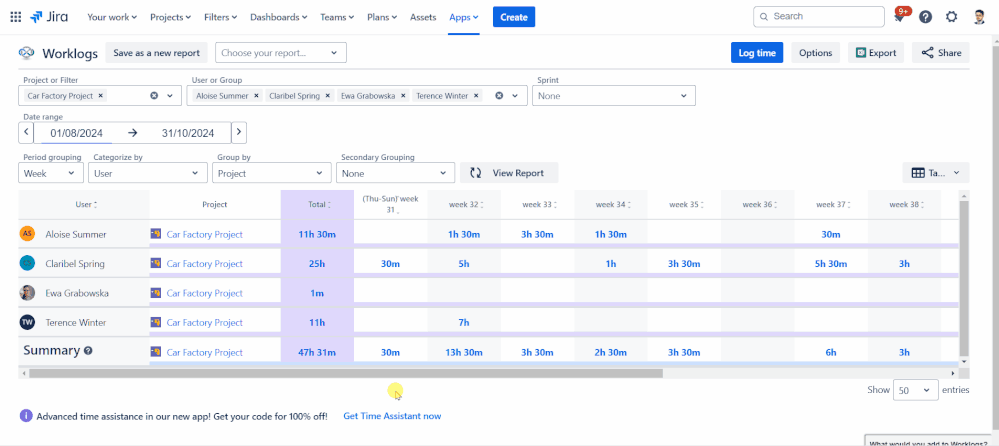Open the Your work menu
Image resolution: width=999 pixels, height=446 pixels.
112,17
